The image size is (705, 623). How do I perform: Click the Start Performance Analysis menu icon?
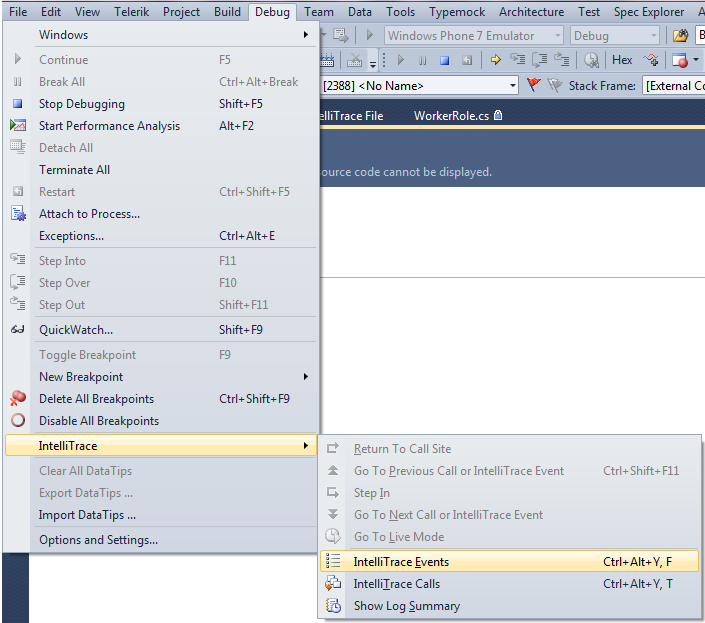pos(18,125)
